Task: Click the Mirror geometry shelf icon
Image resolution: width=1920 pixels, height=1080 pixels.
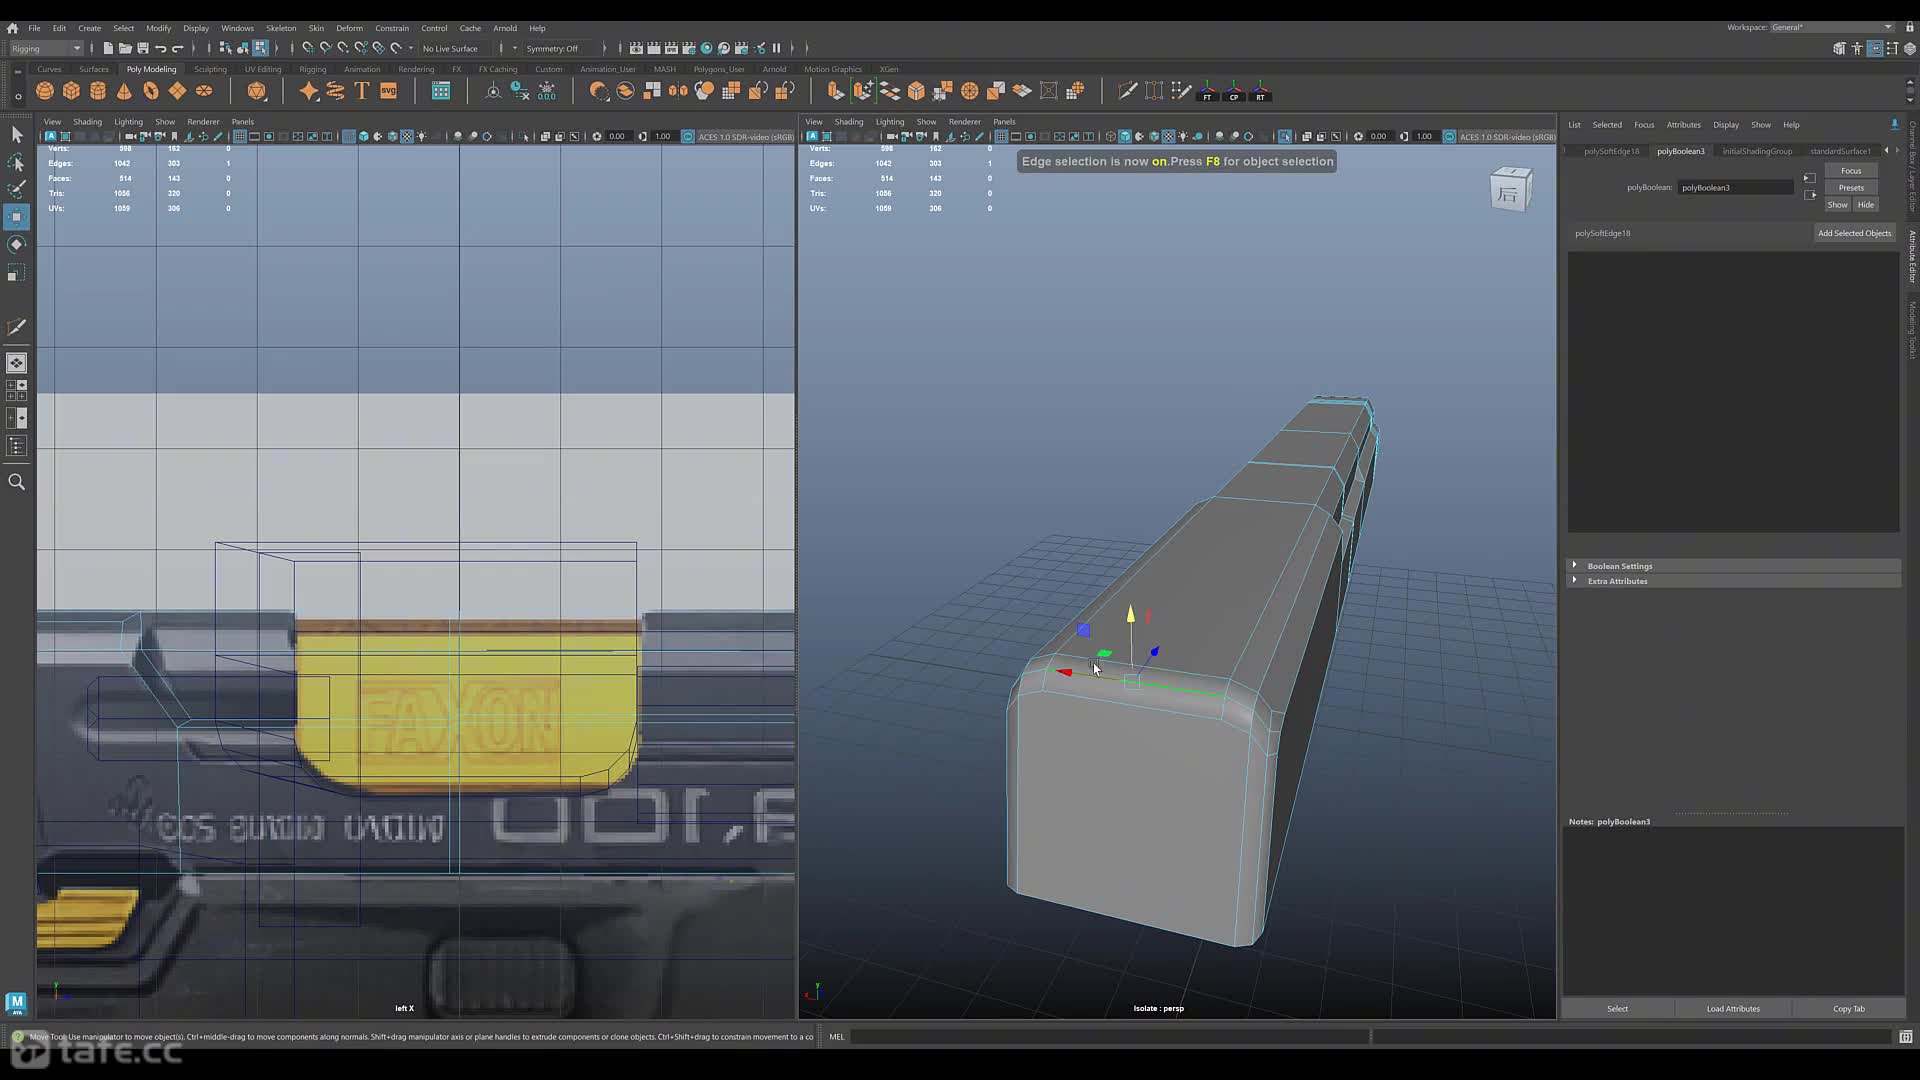Action: click(x=678, y=91)
